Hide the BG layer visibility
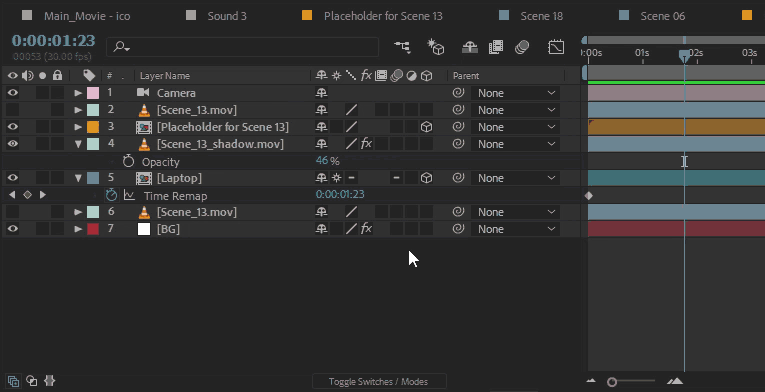 (13, 229)
